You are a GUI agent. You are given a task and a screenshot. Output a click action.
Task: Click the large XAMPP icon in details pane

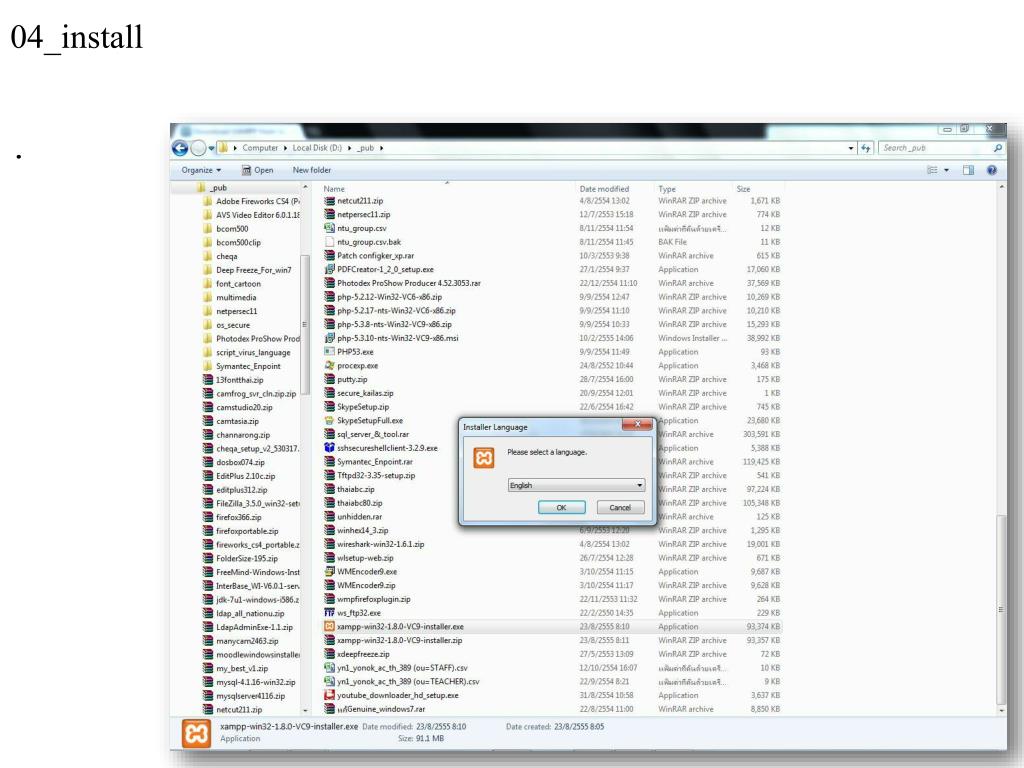(196, 733)
